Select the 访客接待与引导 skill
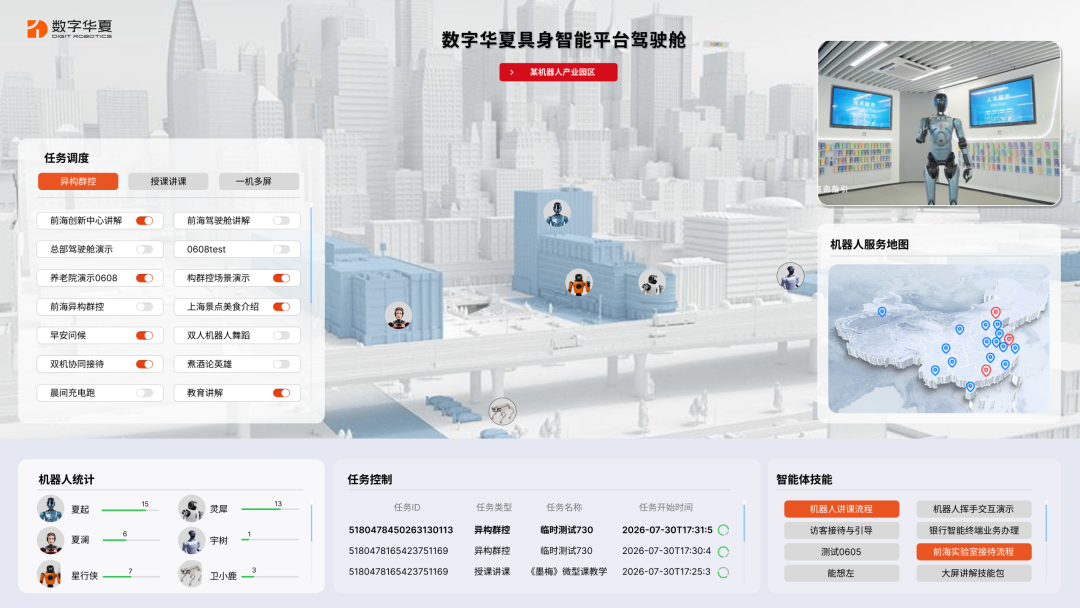The height and width of the screenshot is (608, 1080). 841,530
